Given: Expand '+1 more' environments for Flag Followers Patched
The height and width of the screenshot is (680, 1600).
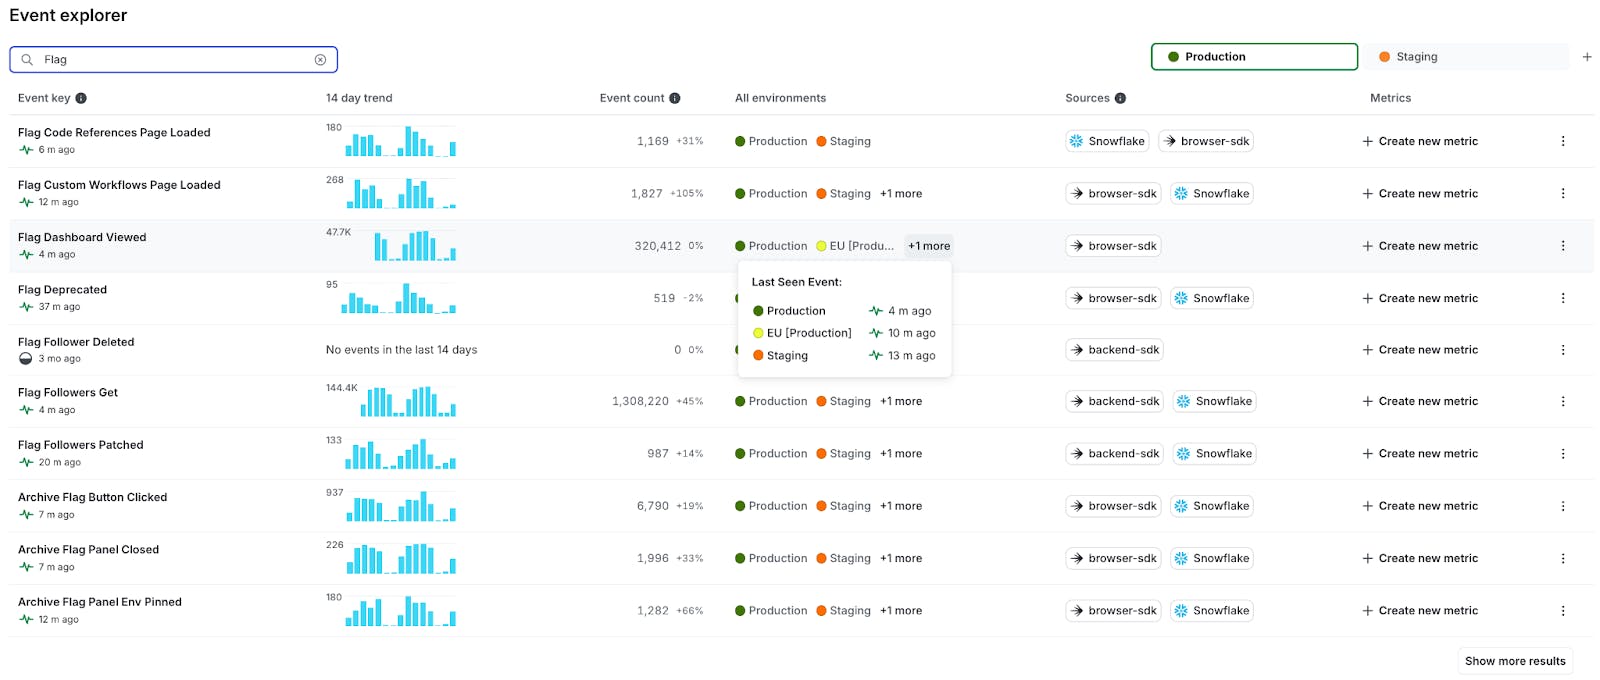Looking at the screenshot, I should (x=901, y=454).
